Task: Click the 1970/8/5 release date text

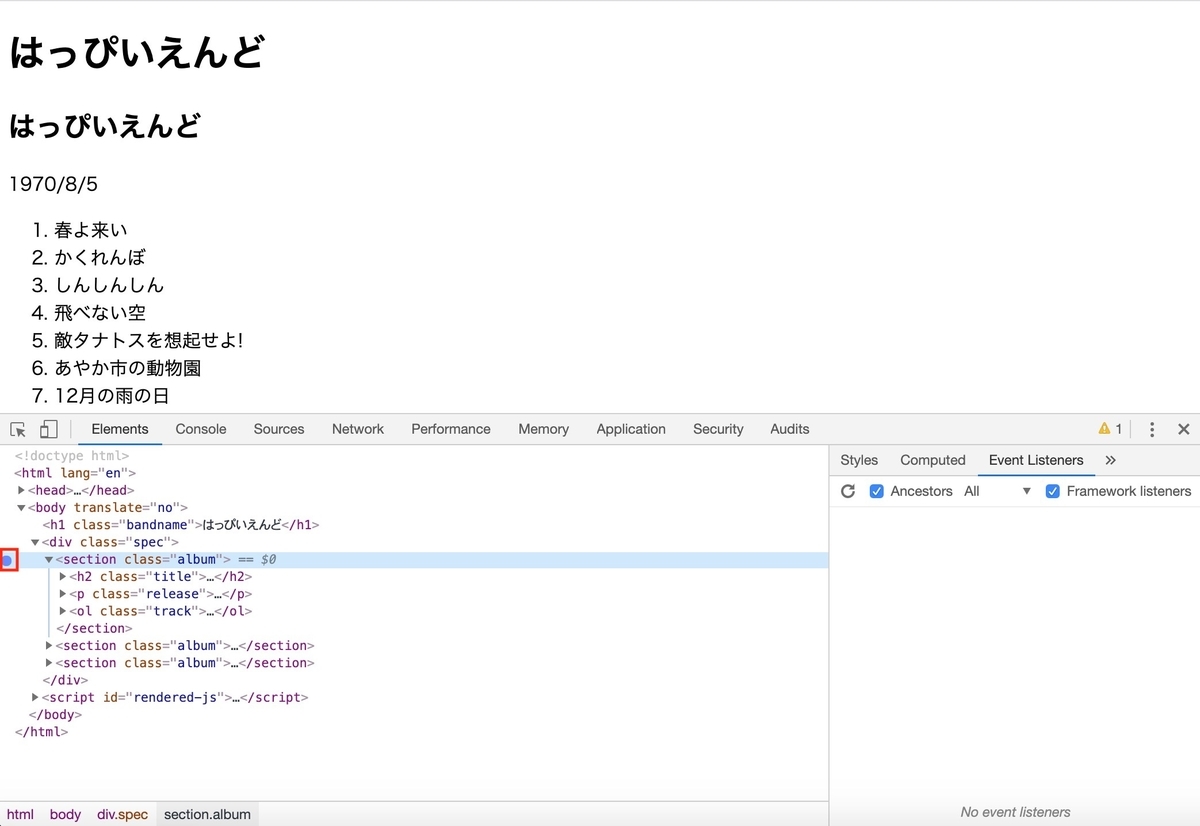Action: coord(54,184)
